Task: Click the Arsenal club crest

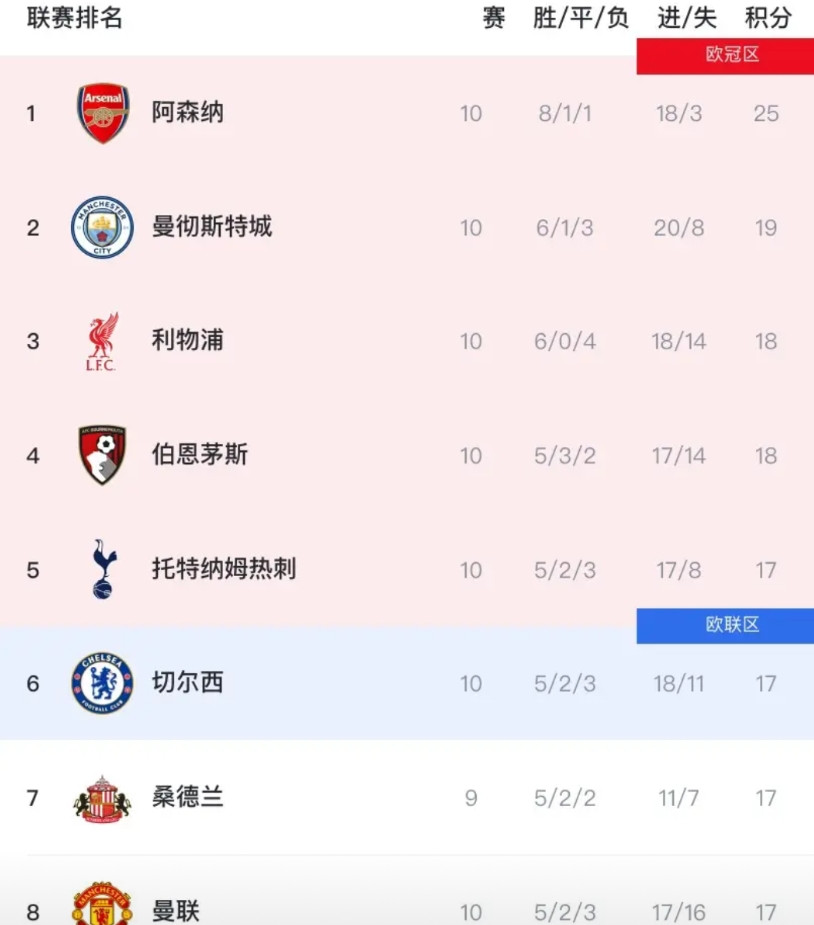Action: click(103, 113)
